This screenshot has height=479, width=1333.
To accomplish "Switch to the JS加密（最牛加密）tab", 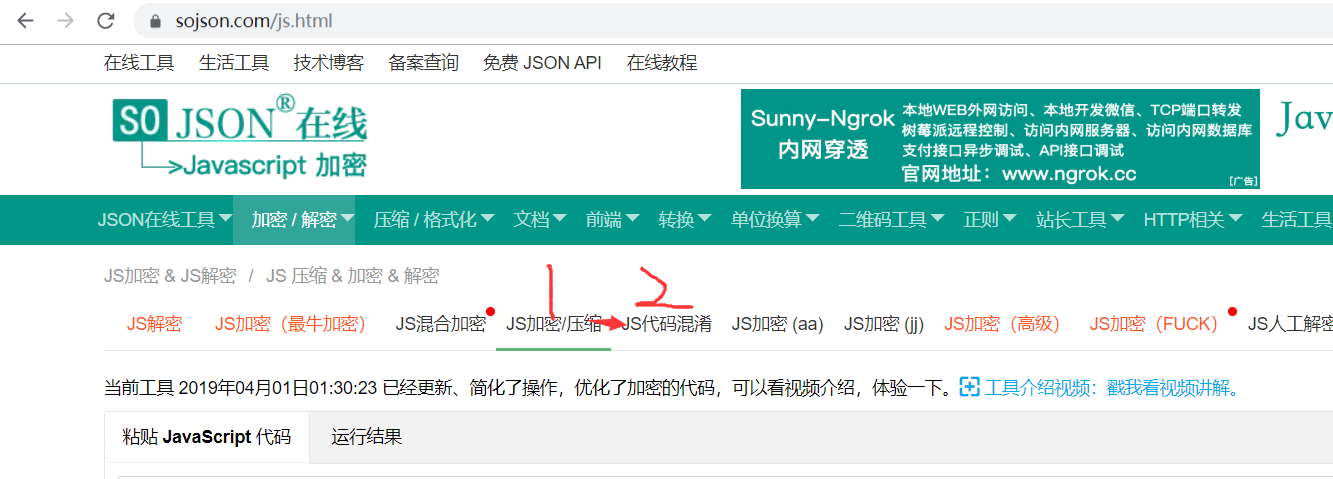I will [290, 324].
